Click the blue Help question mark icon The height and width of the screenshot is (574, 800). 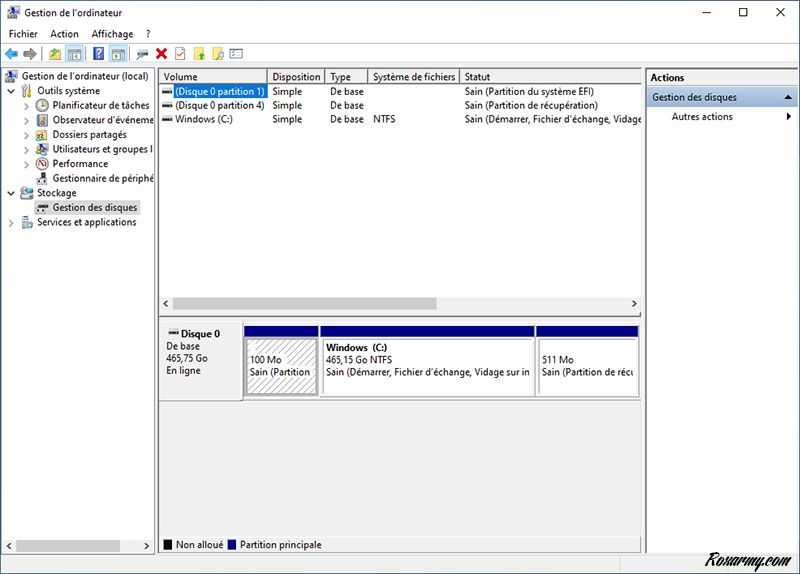(x=99, y=54)
